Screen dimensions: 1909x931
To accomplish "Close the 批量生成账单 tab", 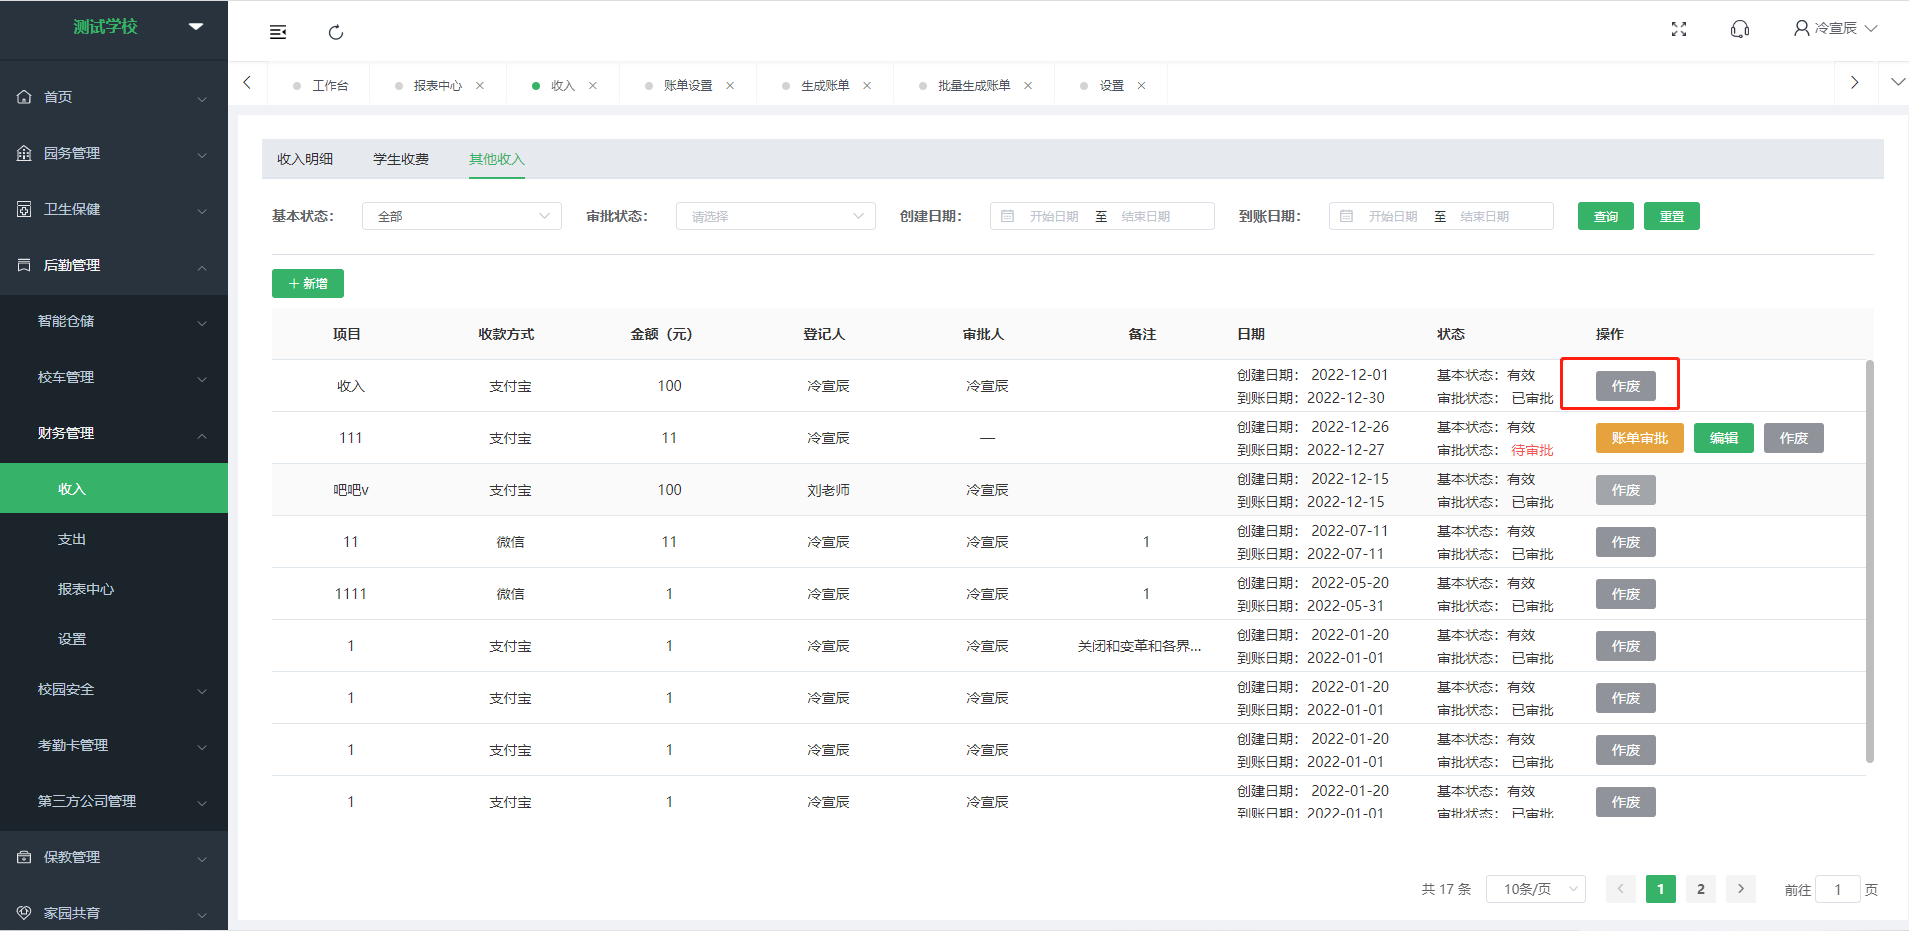I will pyautogui.click(x=1028, y=86).
